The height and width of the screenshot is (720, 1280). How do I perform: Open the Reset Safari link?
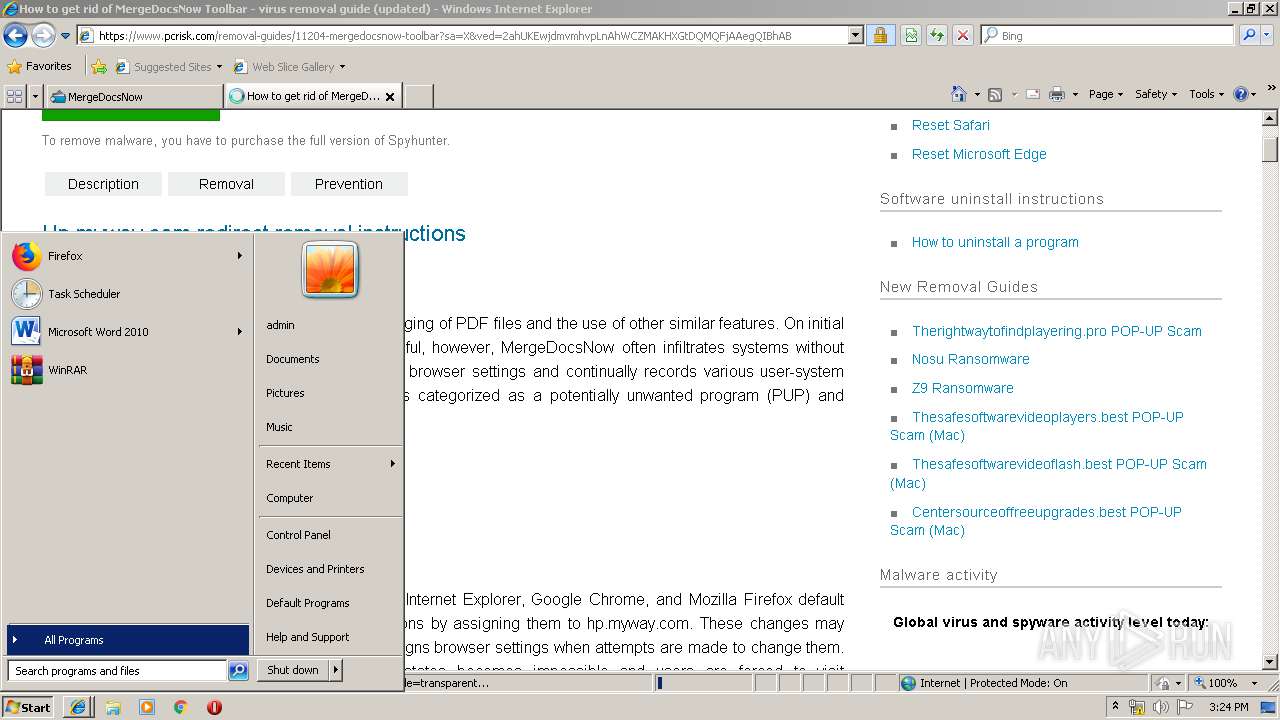click(x=950, y=125)
